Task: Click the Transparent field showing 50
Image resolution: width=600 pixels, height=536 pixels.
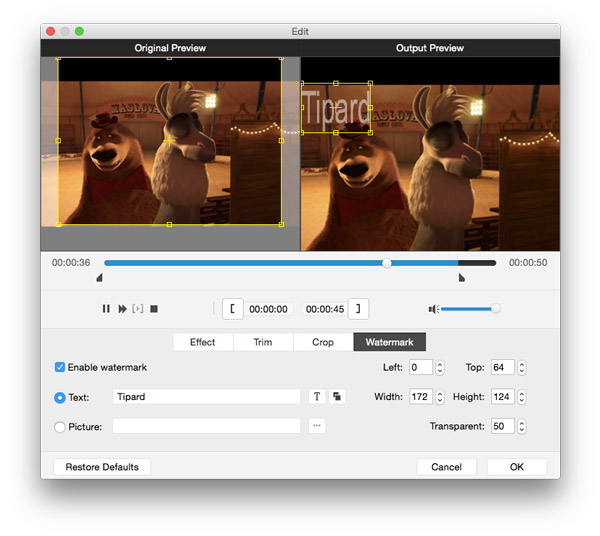Action: (503, 426)
